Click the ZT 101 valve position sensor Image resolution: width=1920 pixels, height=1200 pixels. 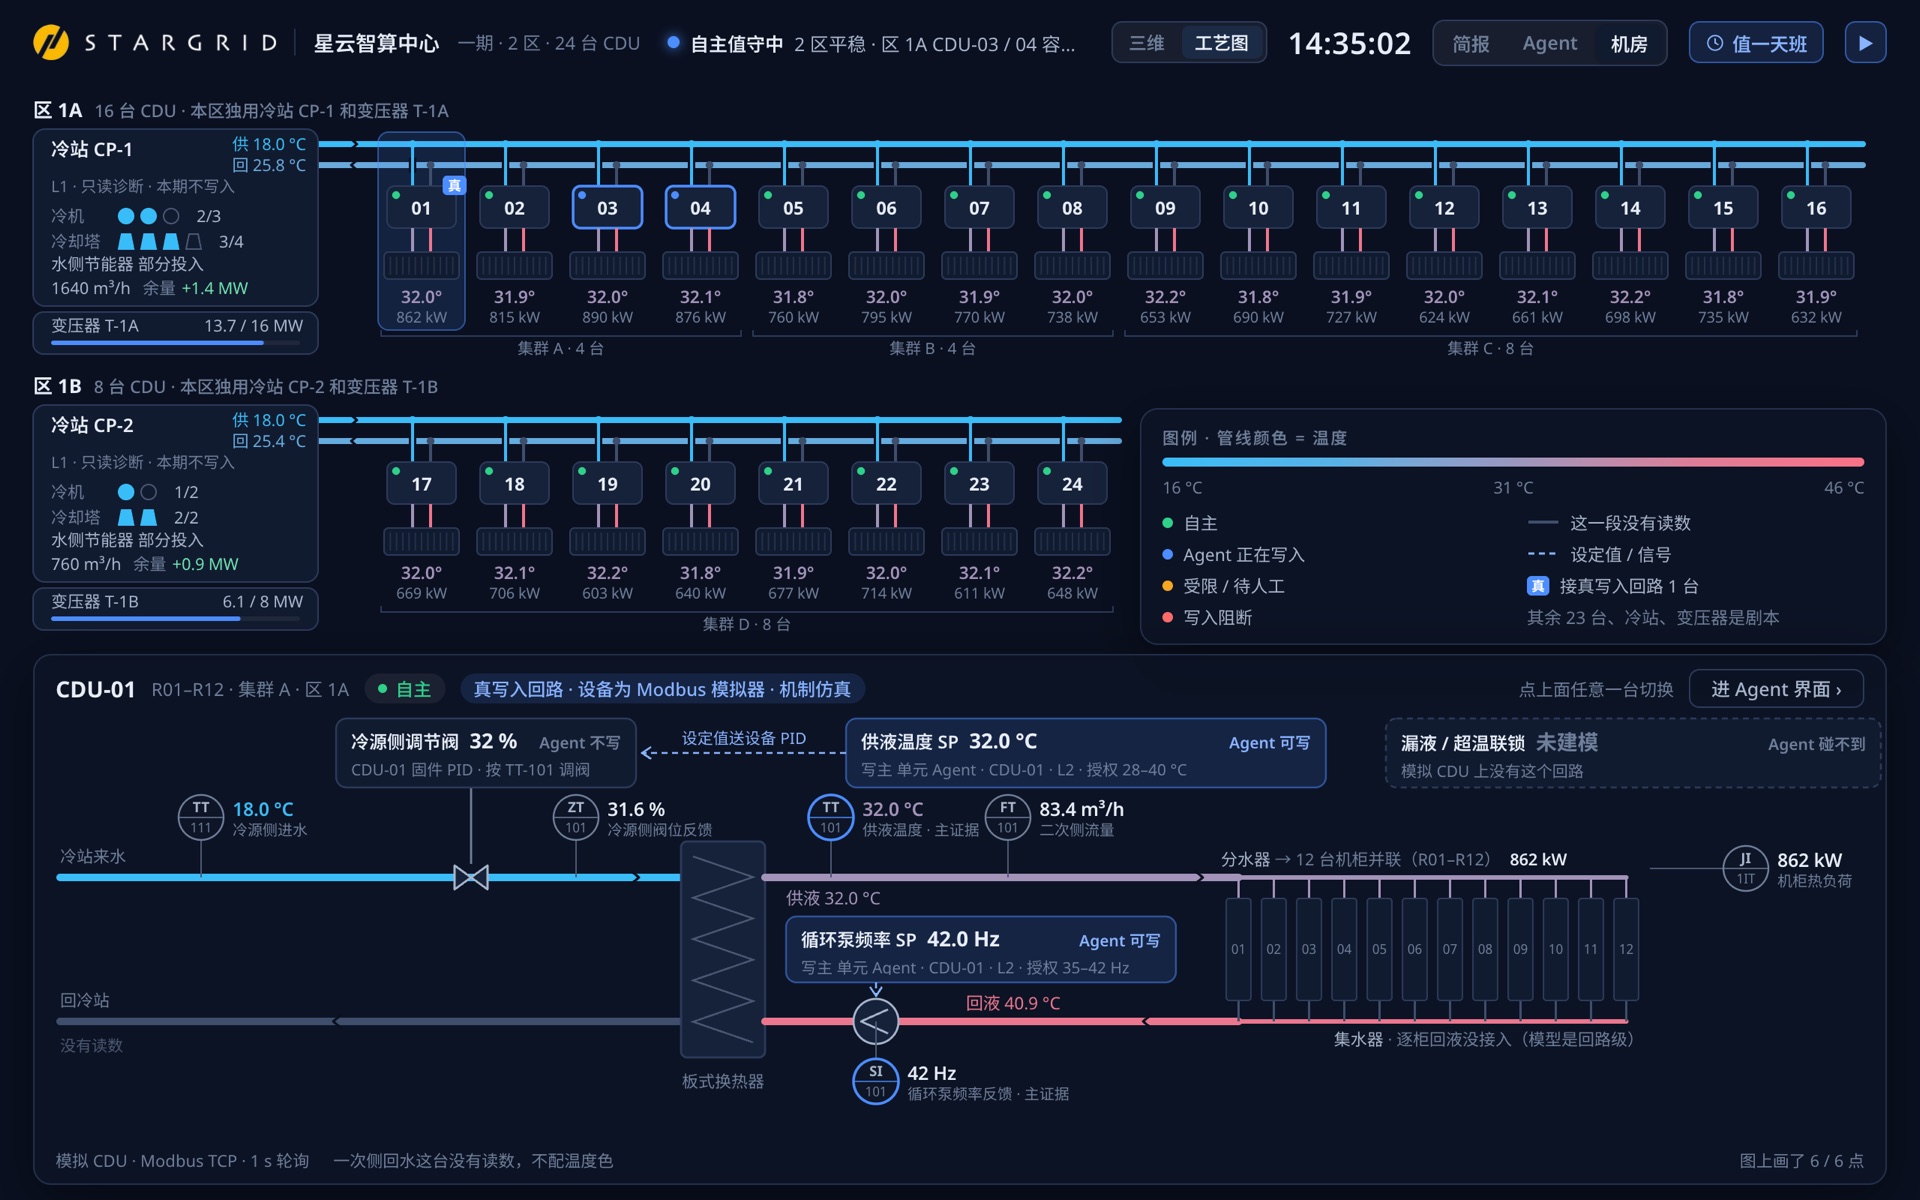pyautogui.click(x=575, y=817)
